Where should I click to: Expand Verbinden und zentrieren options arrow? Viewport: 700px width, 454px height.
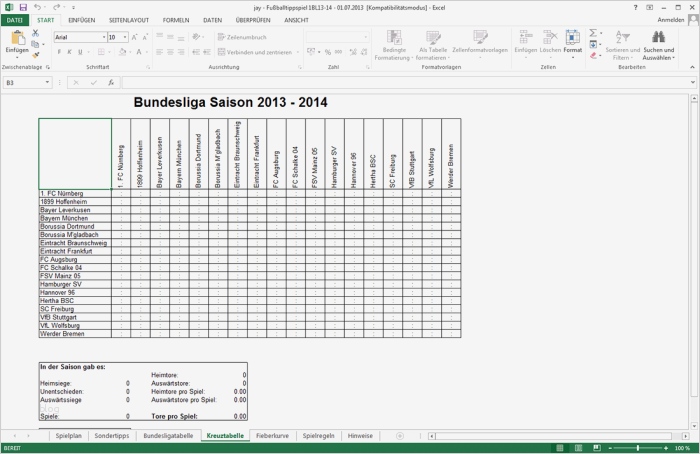pos(298,52)
